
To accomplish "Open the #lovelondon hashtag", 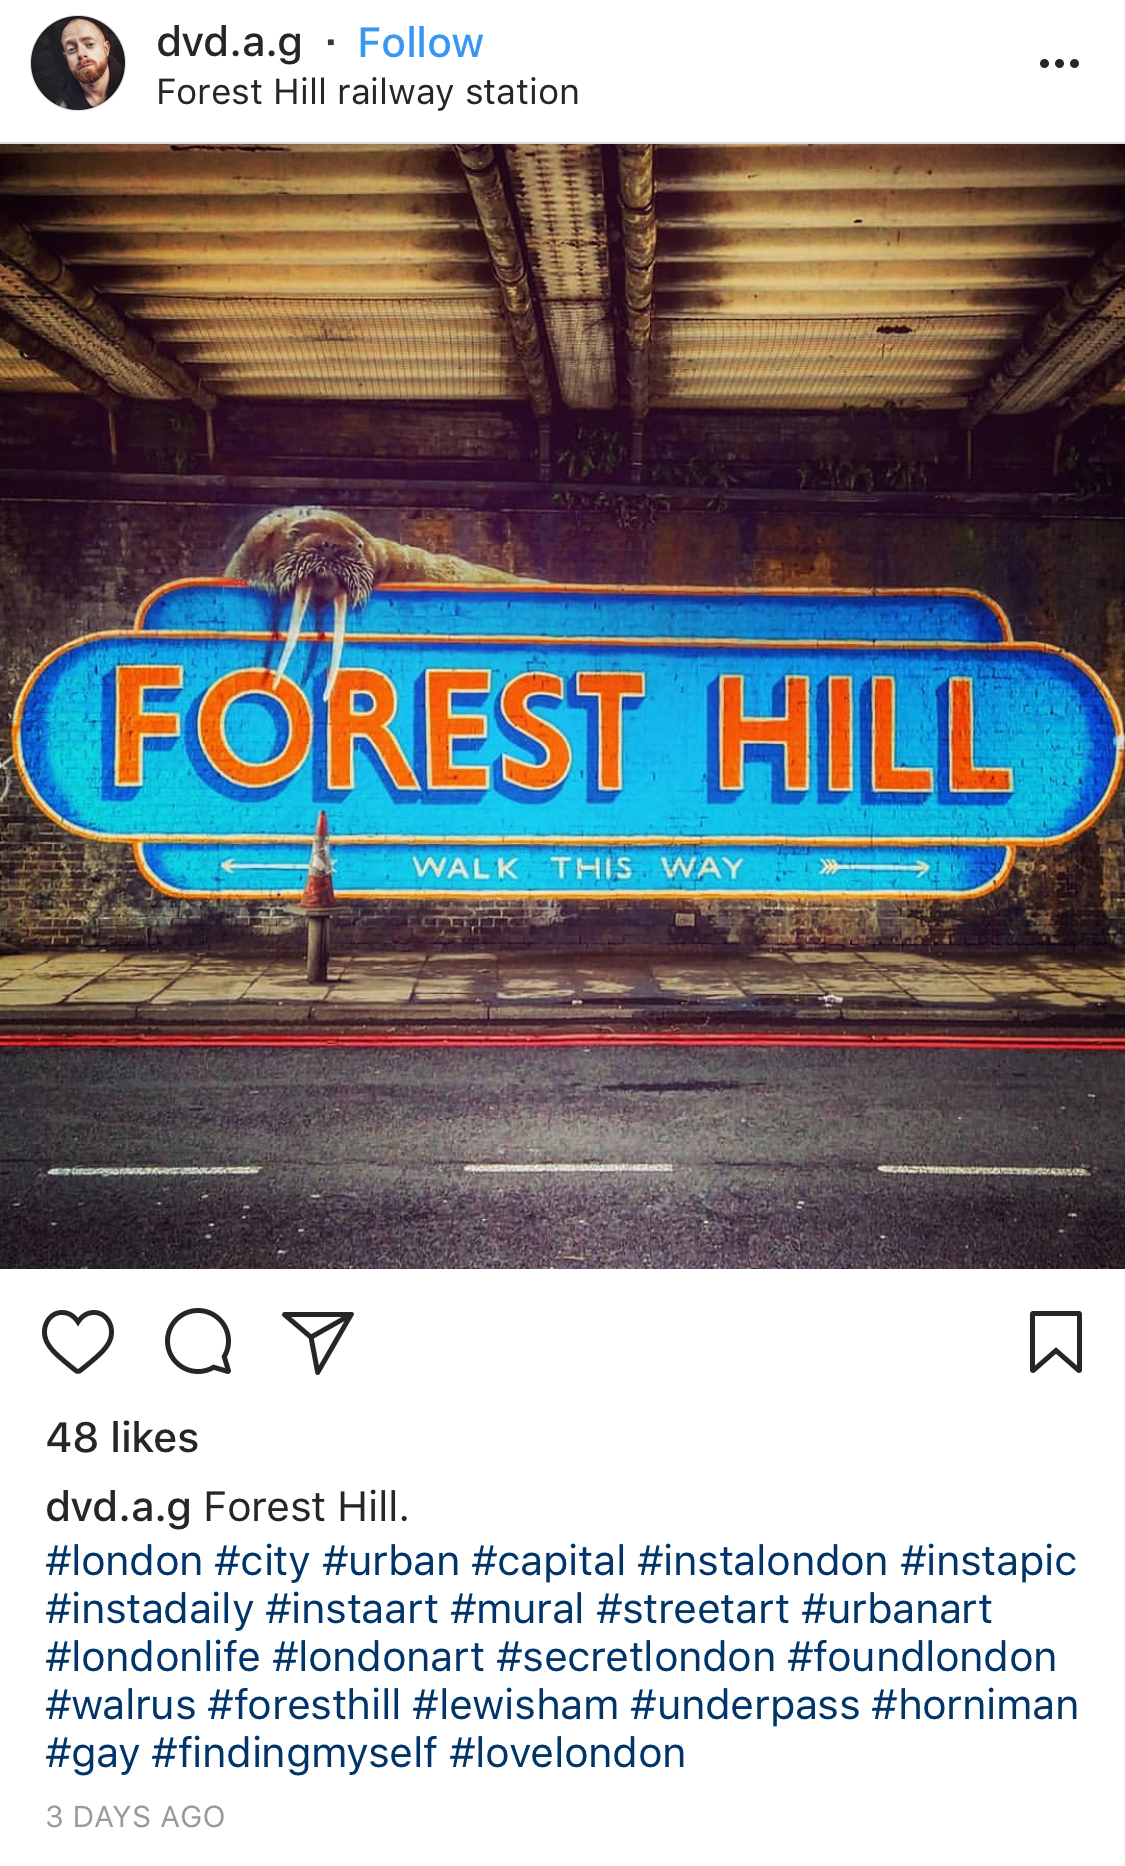I will 568,1753.
